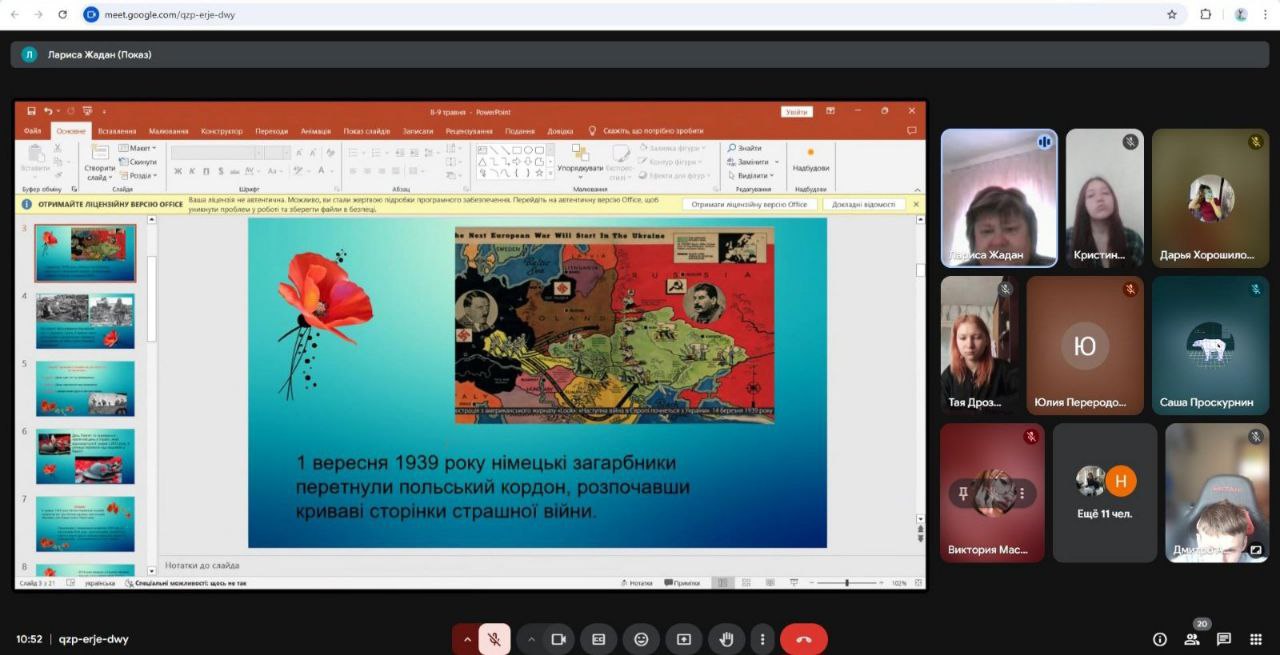
Task: Click Отримати ліцензійну версію Office button
Action: pyautogui.click(x=750, y=204)
